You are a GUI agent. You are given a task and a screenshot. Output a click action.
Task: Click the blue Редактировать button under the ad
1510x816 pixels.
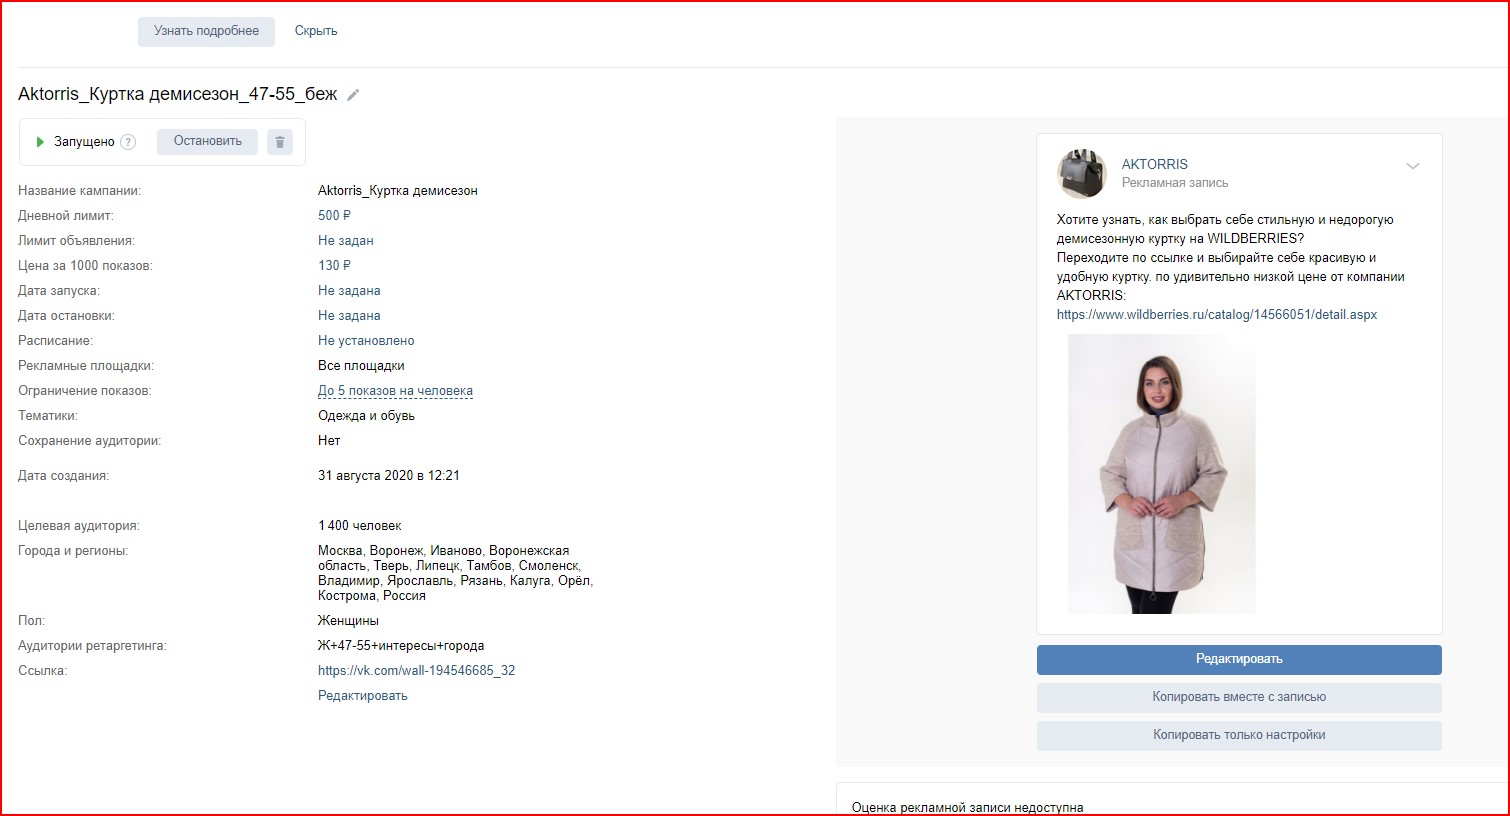(1238, 659)
